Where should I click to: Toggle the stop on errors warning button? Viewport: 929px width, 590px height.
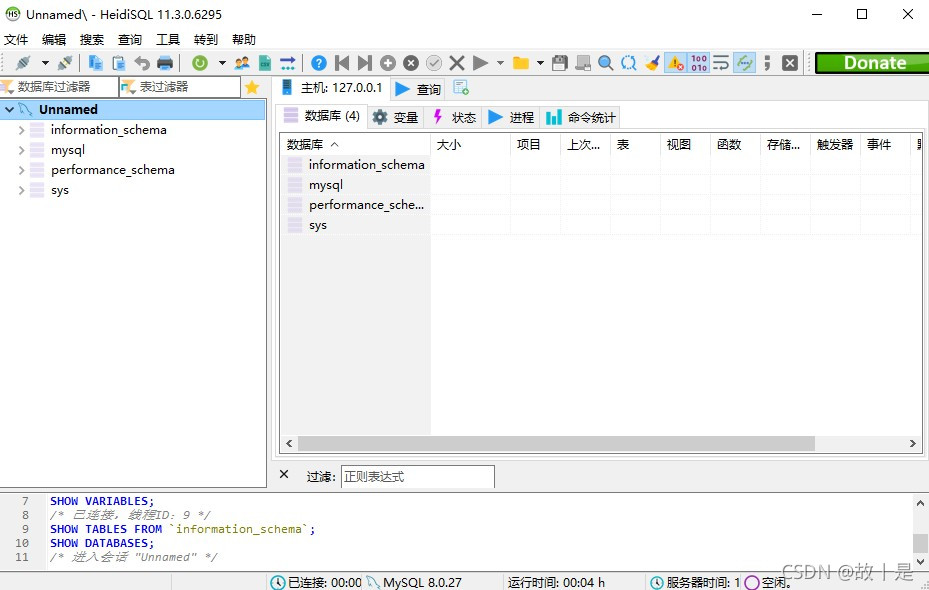pyautogui.click(x=675, y=63)
